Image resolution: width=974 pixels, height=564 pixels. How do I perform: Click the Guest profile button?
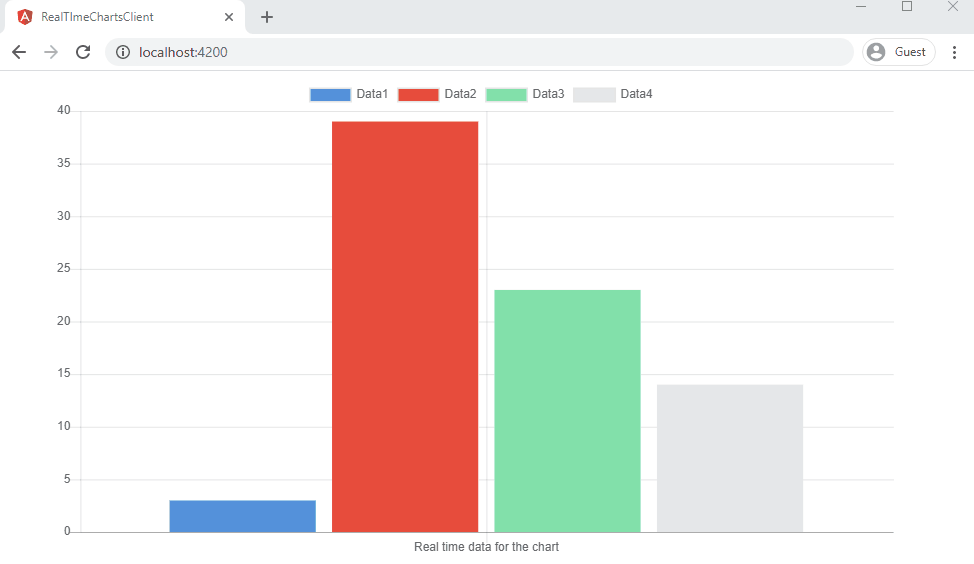[x=898, y=52]
